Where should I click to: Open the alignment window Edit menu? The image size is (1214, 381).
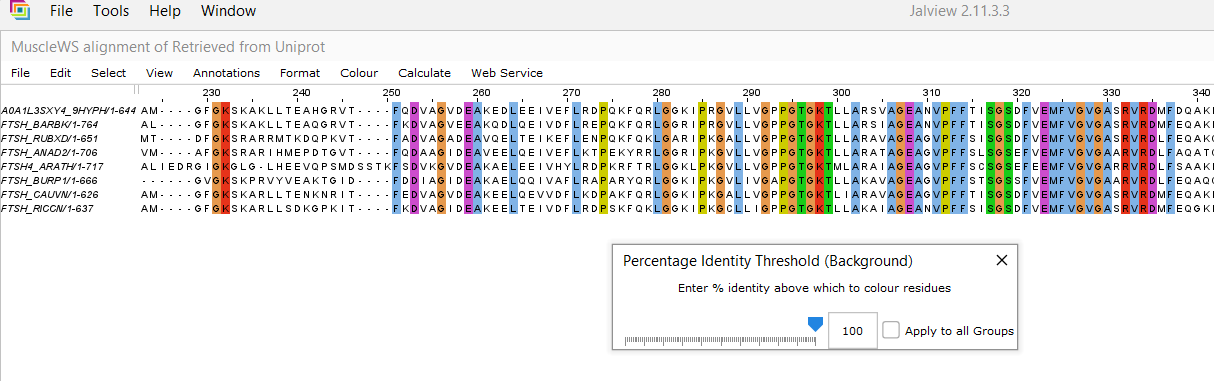[60, 73]
